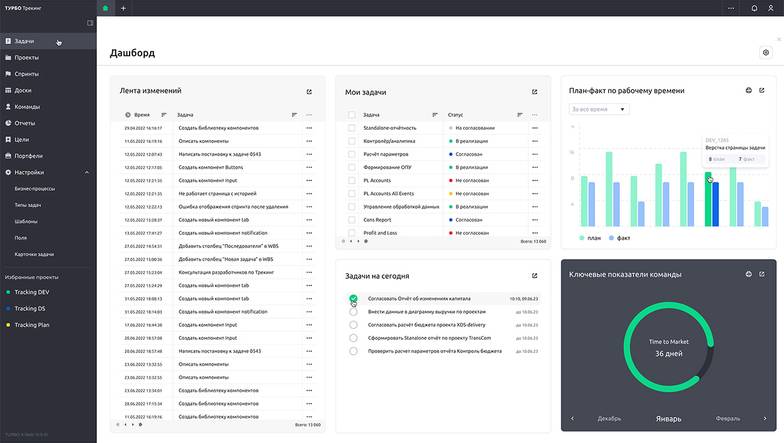
Task: Click the print icon on План-факт widget
Action: coord(748,91)
